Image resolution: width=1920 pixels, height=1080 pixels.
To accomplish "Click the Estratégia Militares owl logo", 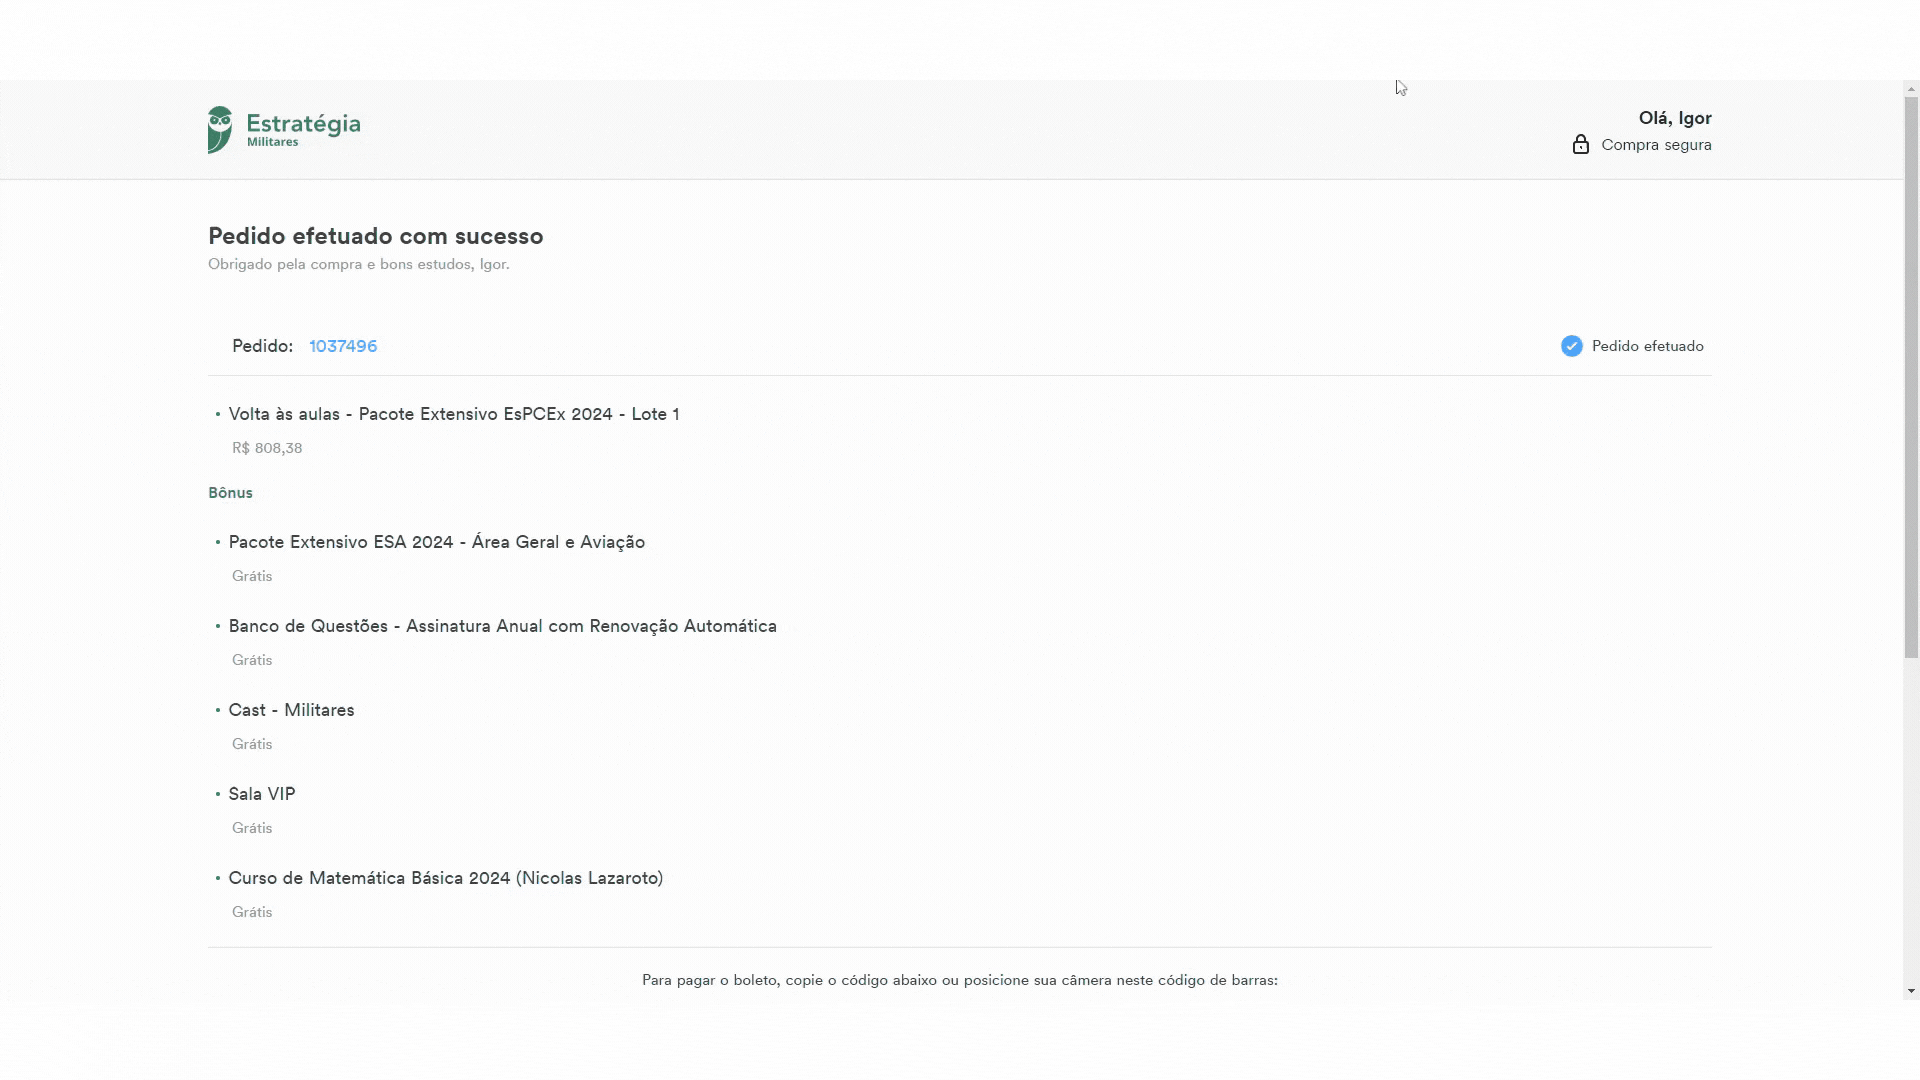I will pyautogui.click(x=220, y=130).
